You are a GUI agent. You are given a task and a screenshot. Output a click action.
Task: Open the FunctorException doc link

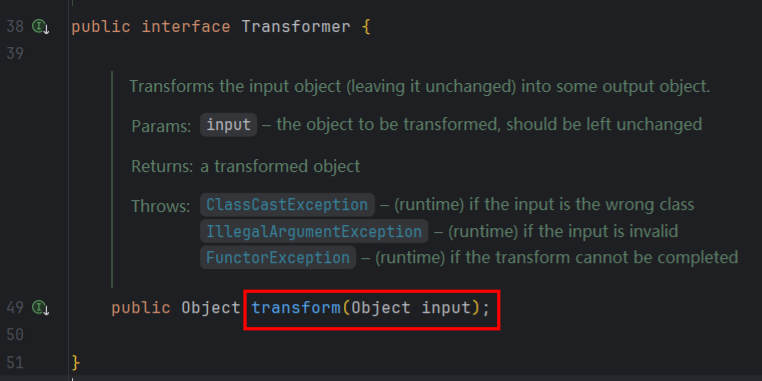click(278, 257)
